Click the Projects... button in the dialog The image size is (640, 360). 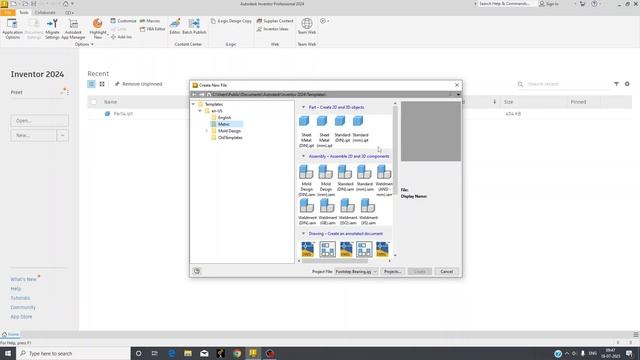point(392,271)
